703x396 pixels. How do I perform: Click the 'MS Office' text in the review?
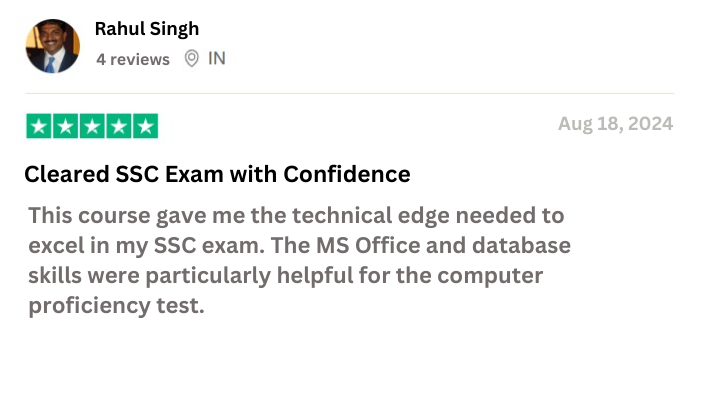point(368,245)
